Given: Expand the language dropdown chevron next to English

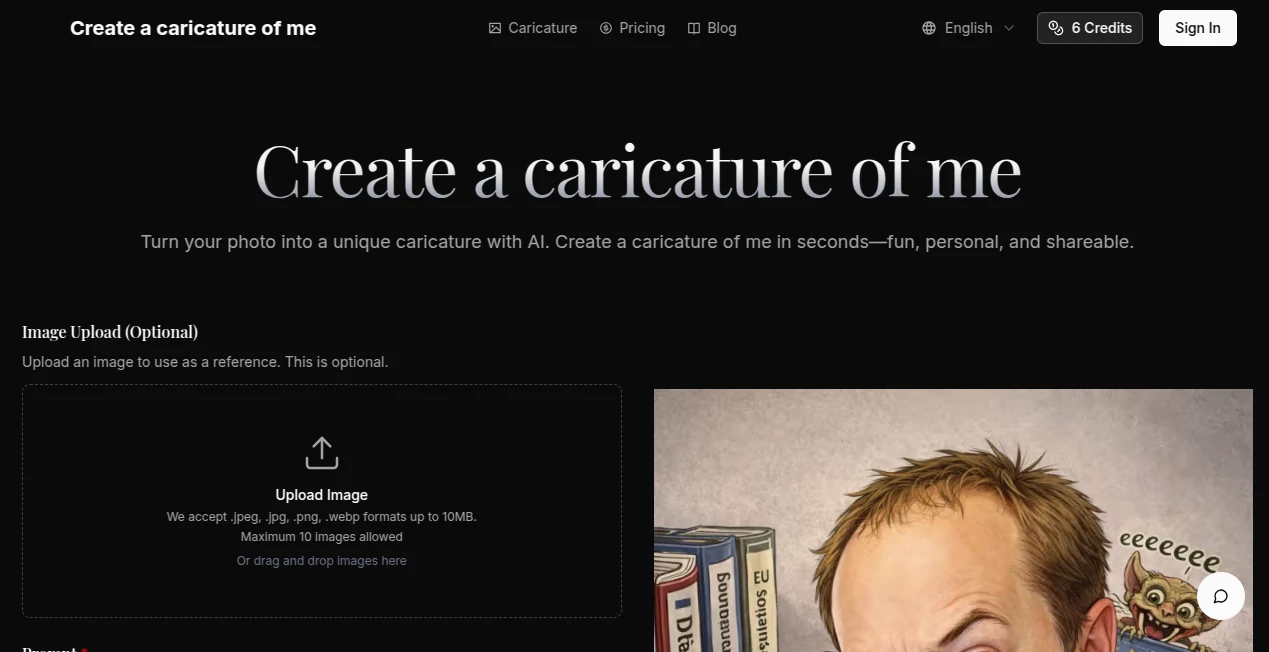Looking at the screenshot, I should (x=1009, y=28).
